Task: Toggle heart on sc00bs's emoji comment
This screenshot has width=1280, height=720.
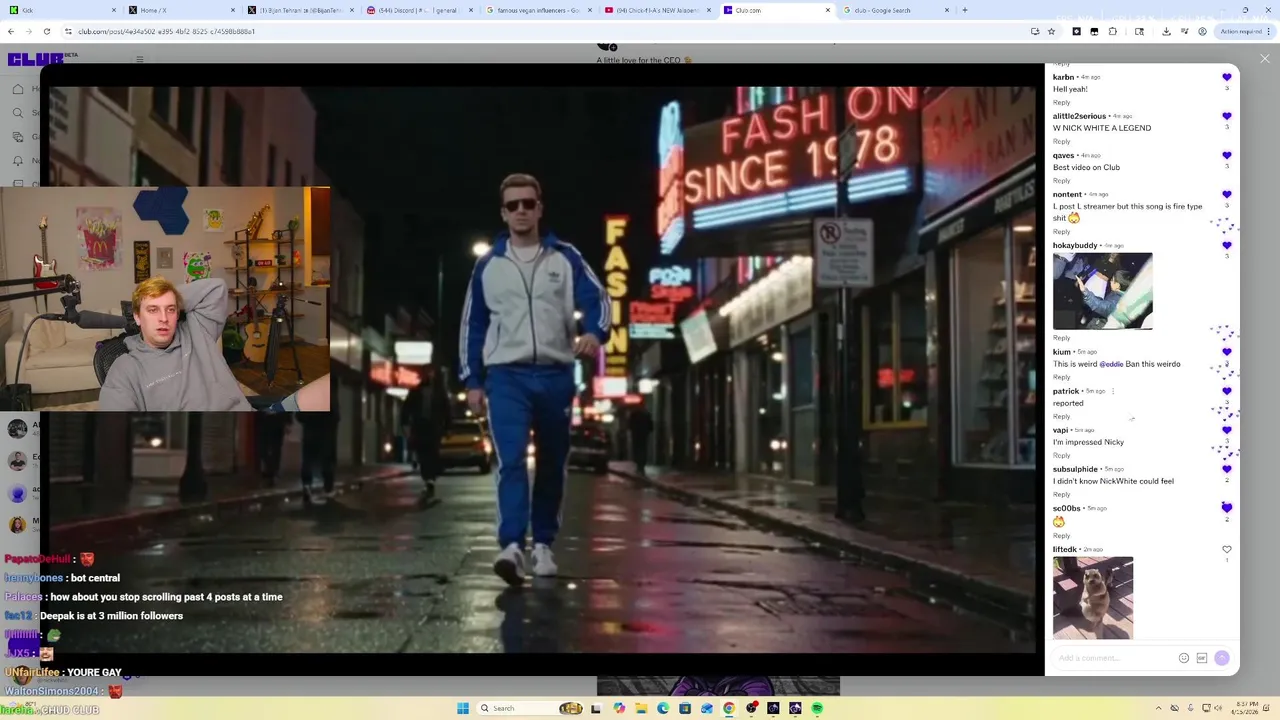Action: [1227, 508]
